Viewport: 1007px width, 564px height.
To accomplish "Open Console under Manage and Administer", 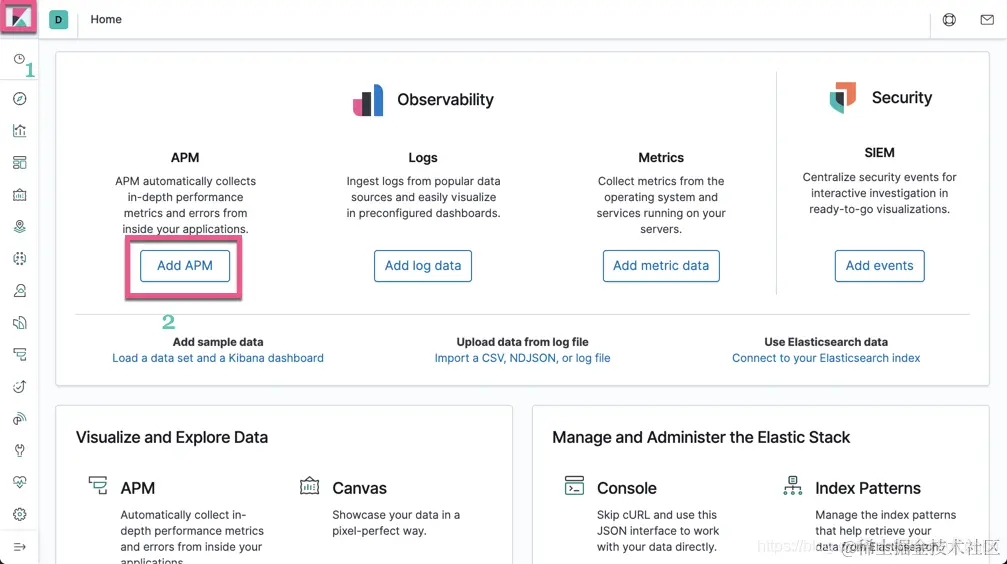I will pos(626,488).
